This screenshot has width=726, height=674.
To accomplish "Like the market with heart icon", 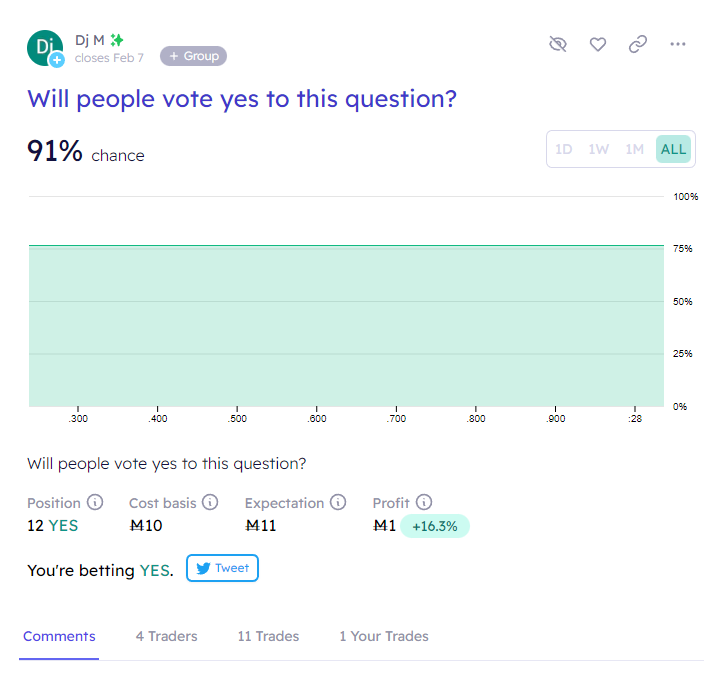I will click(598, 44).
